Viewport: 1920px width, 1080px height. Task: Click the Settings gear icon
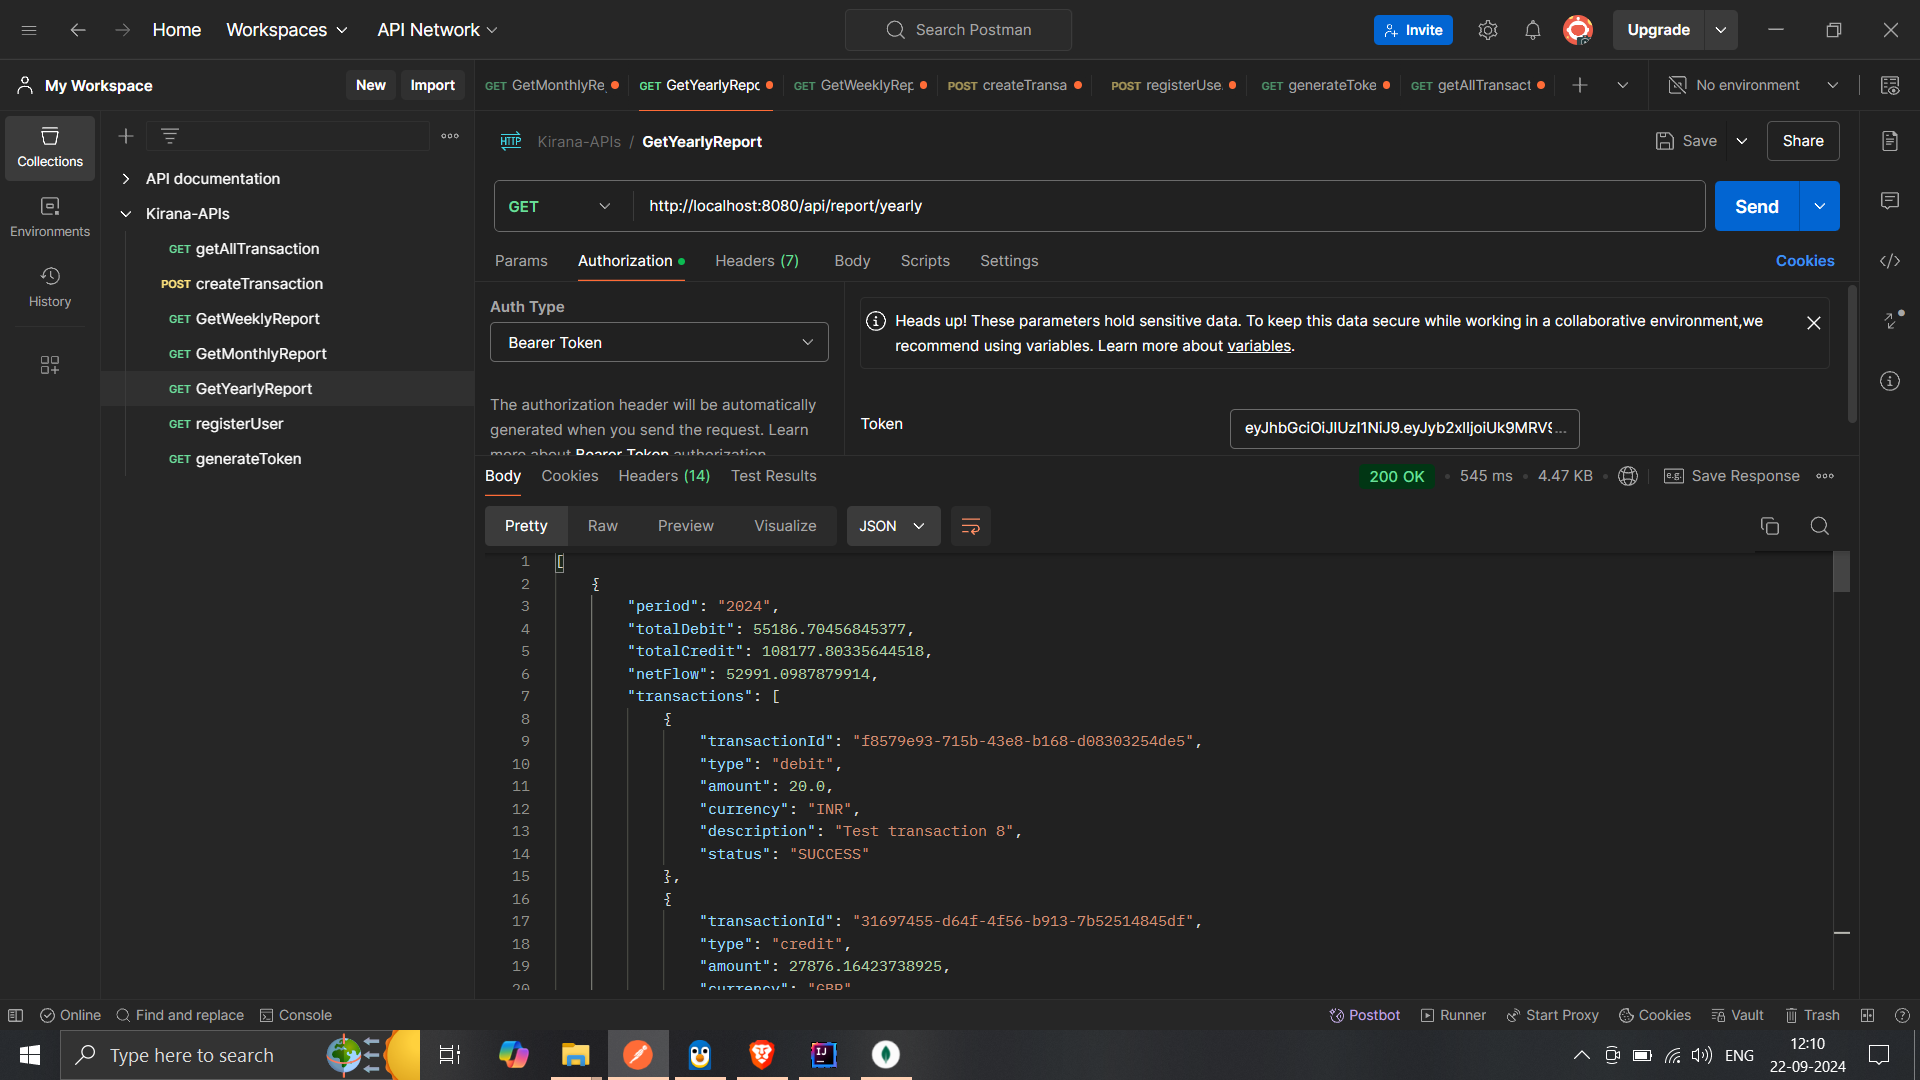[1487, 29]
